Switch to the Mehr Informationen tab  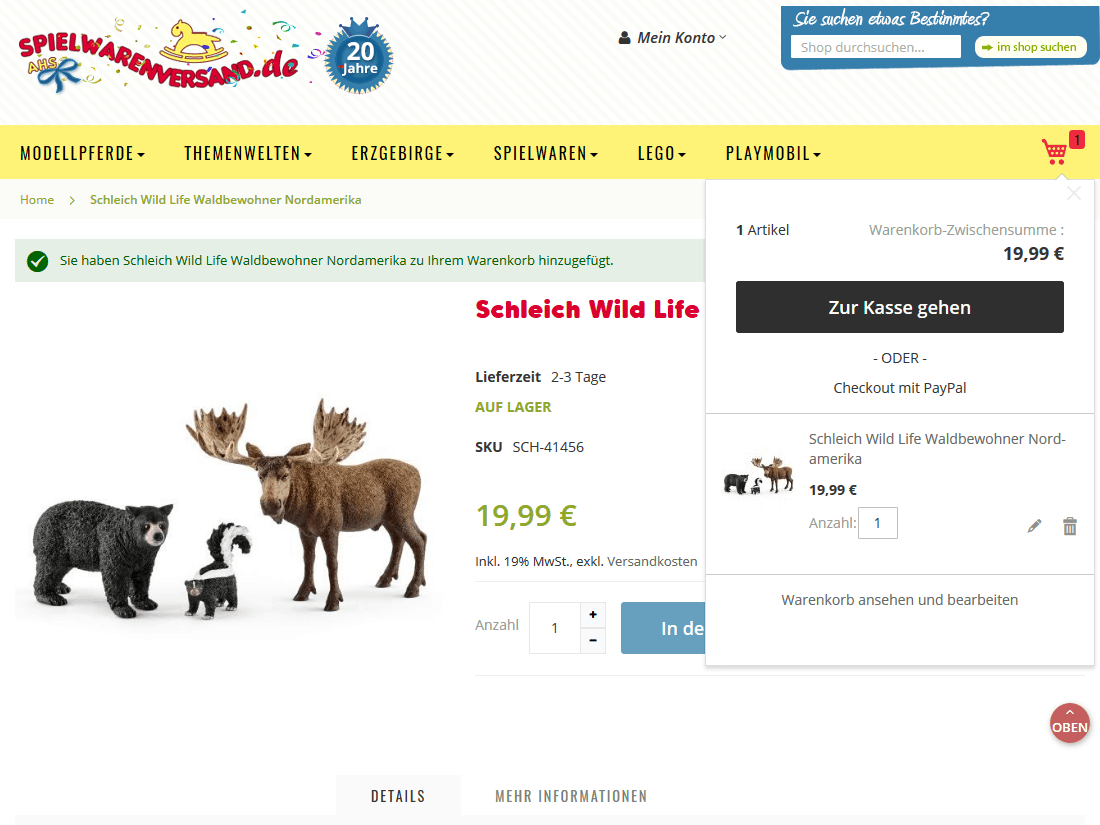pos(571,796)
